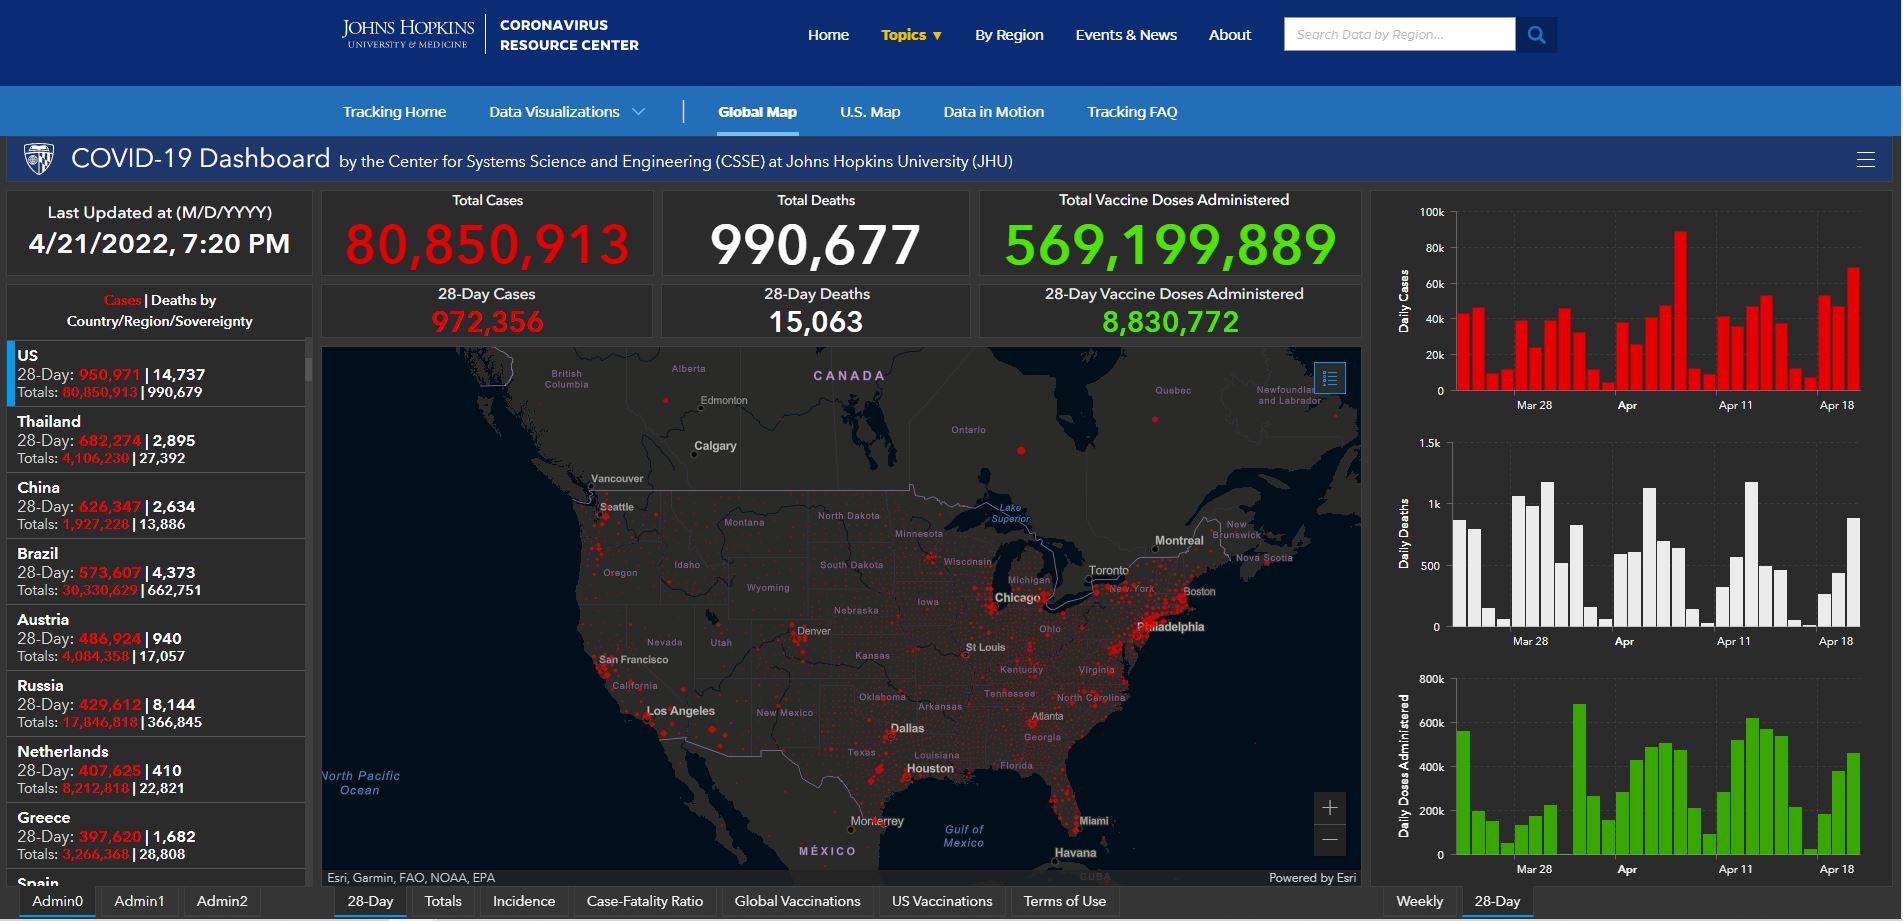Select US in the country list
Screen dimensions: 1903x921
pos(156,373)
